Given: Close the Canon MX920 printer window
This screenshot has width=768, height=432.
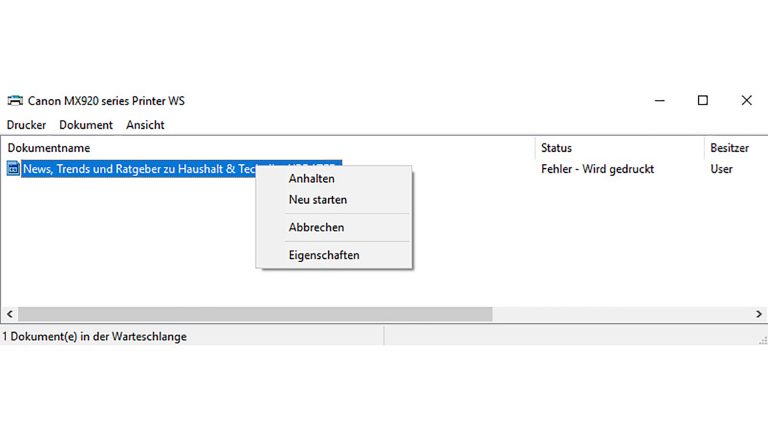Looking at the screenshot, I should (746, 100).
